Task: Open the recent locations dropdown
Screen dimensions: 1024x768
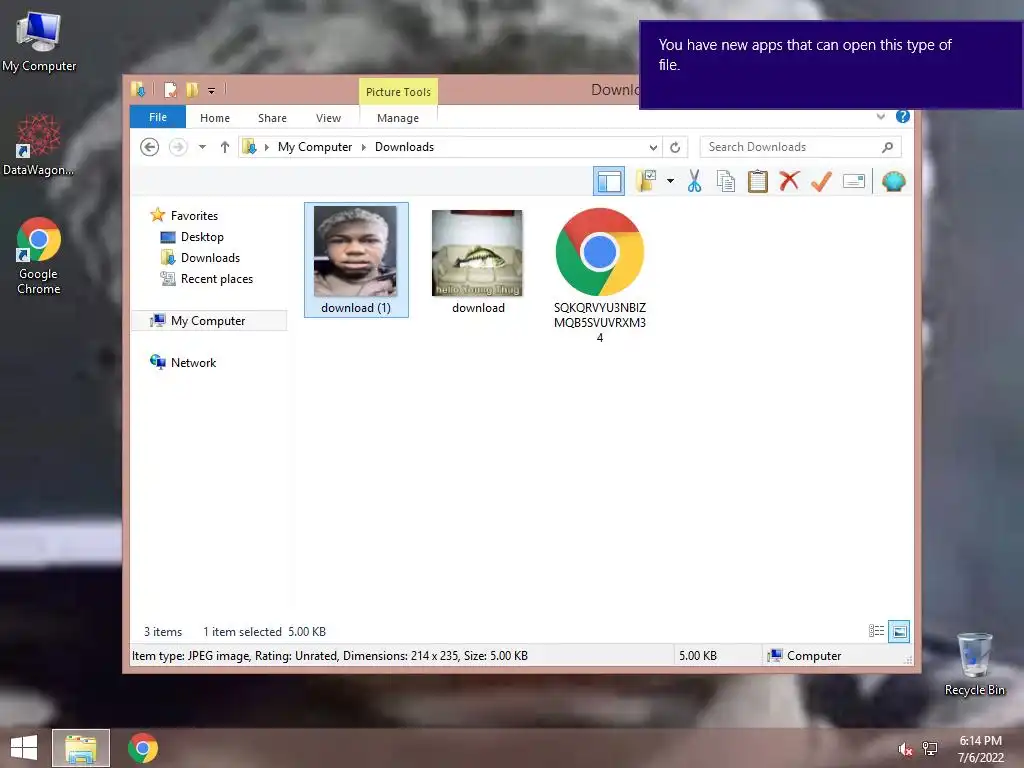Action: pos(202,147)
